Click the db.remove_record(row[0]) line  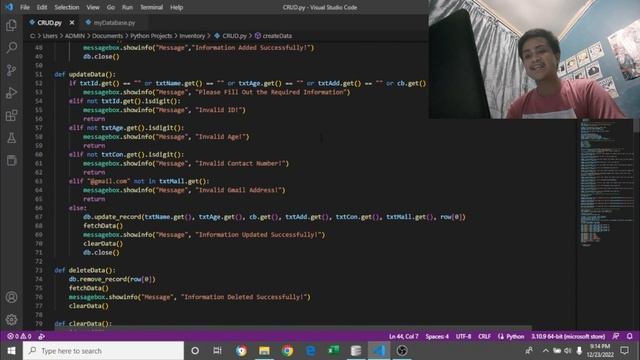click(112, 279)
